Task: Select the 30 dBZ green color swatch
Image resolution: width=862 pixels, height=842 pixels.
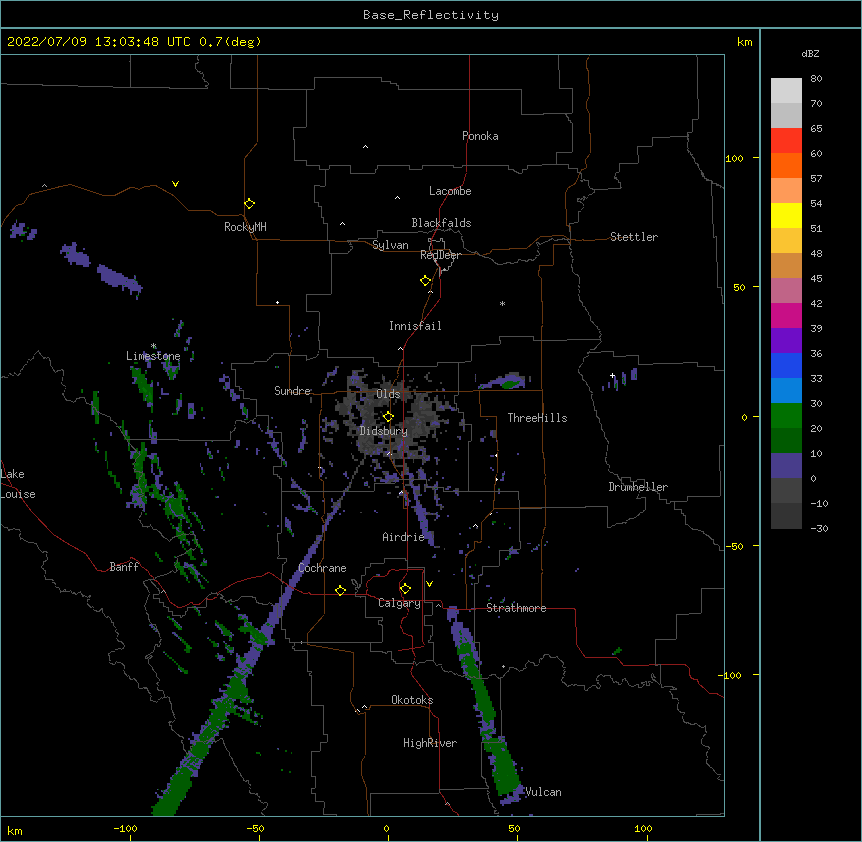Action: click(x=786, y=416)
